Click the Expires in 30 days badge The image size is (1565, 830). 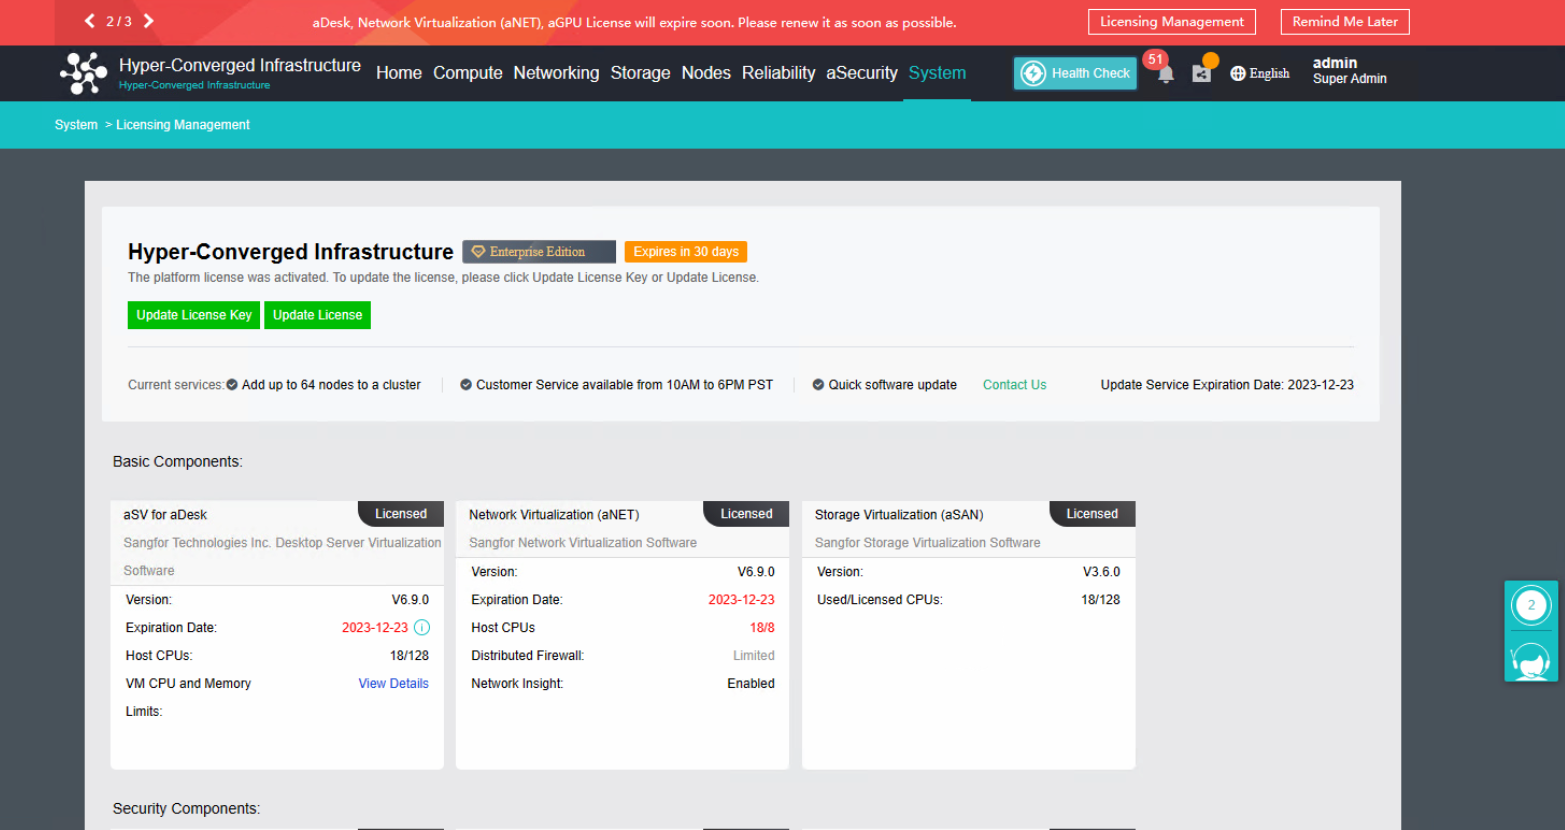tap(686, 252)
